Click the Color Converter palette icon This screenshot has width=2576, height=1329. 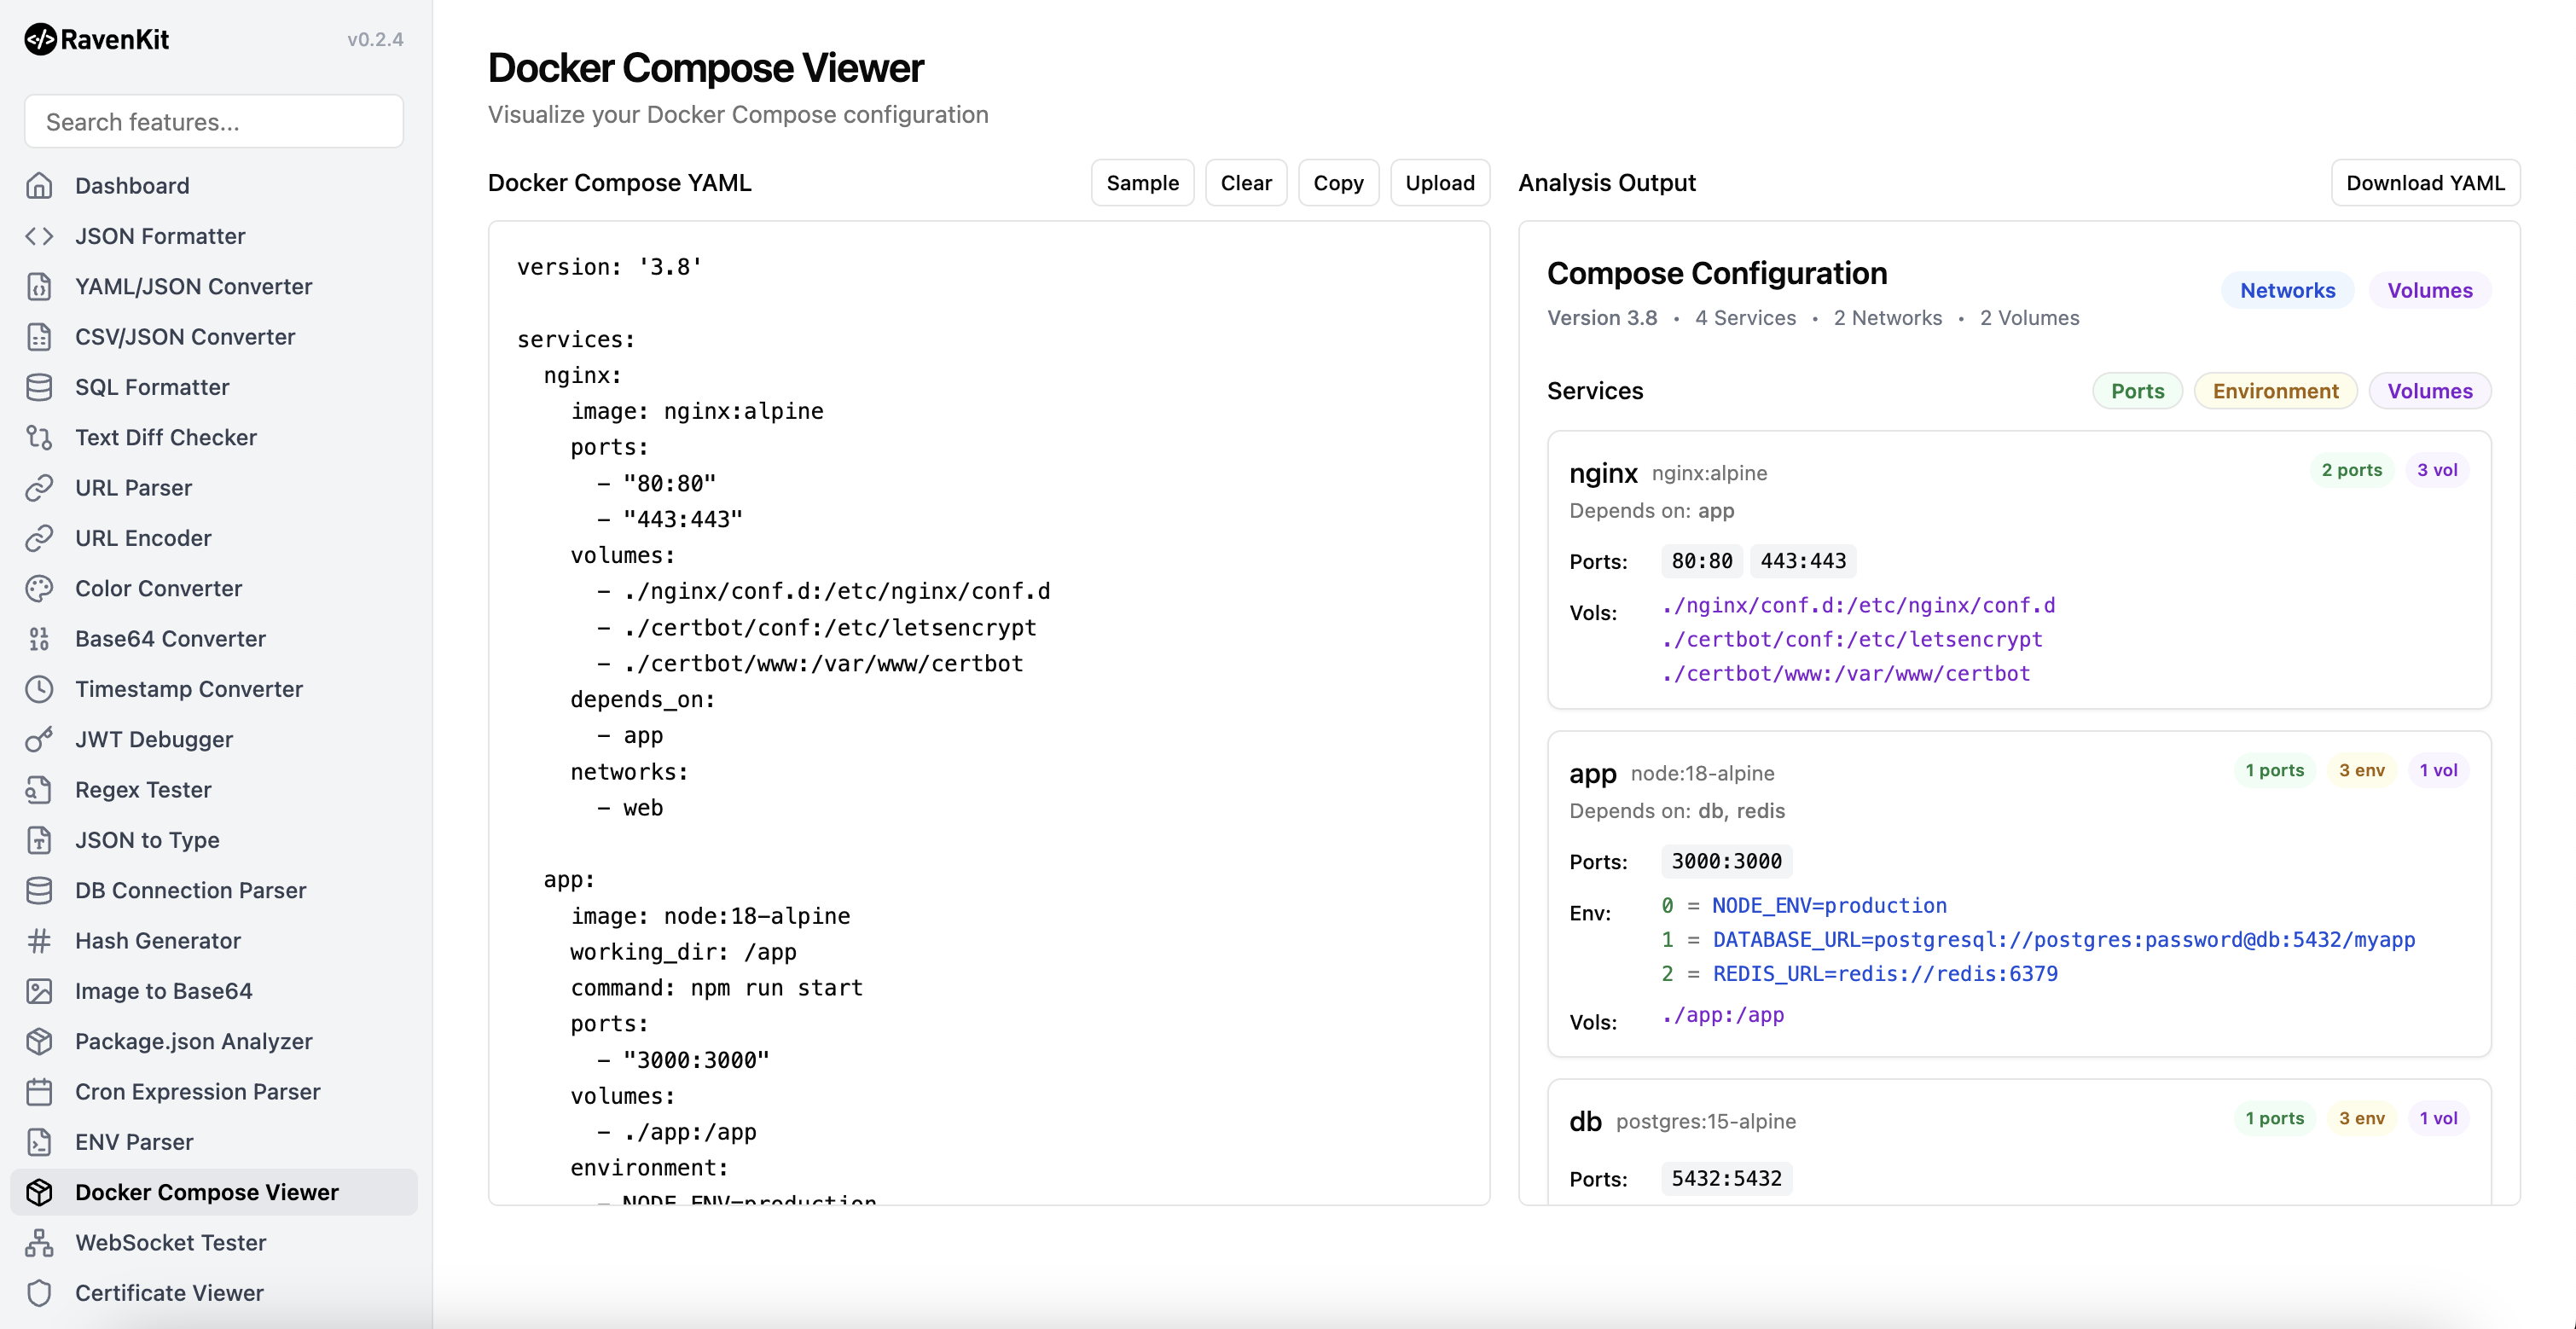39,588
